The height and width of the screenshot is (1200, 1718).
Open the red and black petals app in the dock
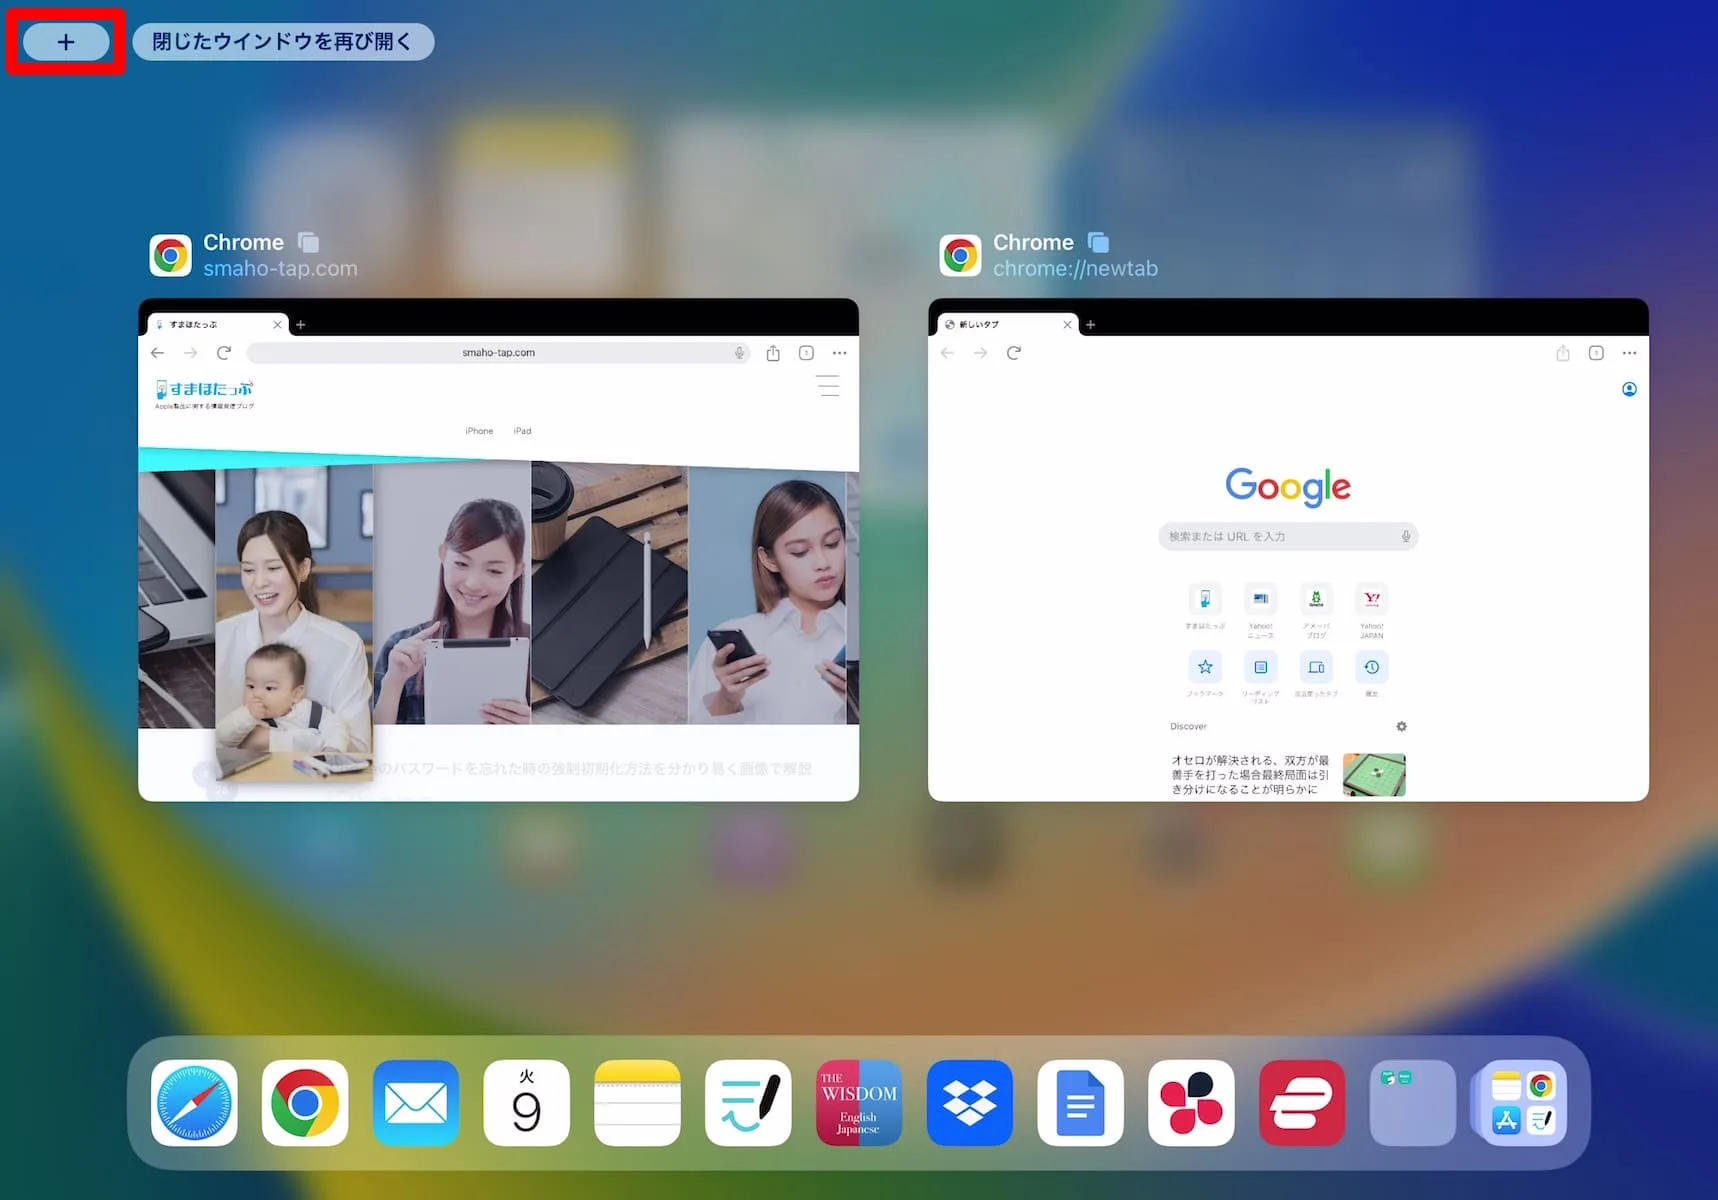click(1191, 1103)
